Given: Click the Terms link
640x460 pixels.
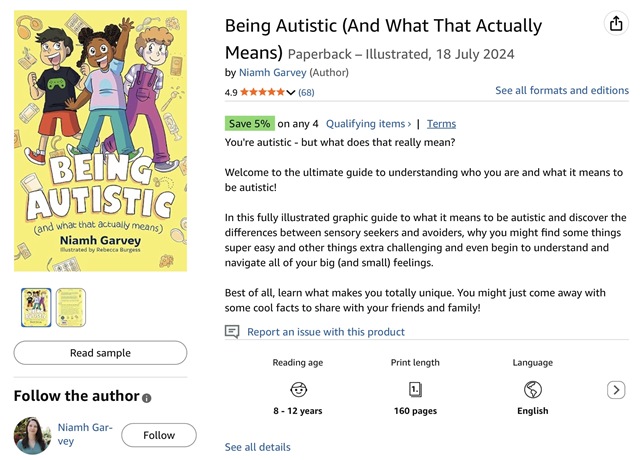Looking at the screenshot, I should 441,124.
